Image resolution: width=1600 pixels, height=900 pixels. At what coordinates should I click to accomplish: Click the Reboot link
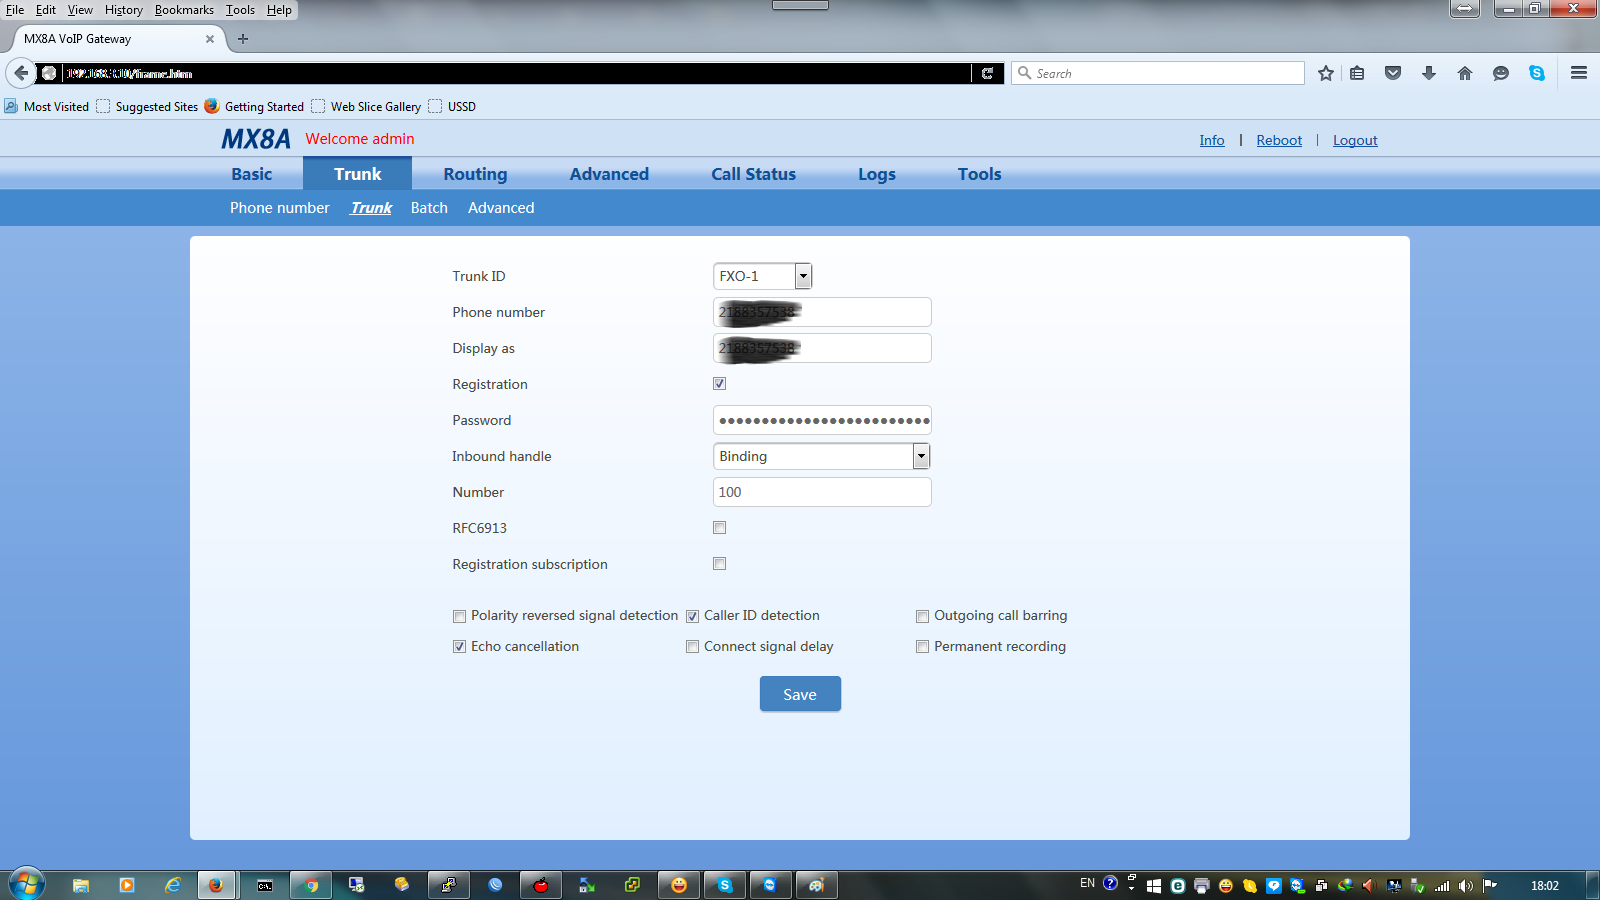[1279, 140]
